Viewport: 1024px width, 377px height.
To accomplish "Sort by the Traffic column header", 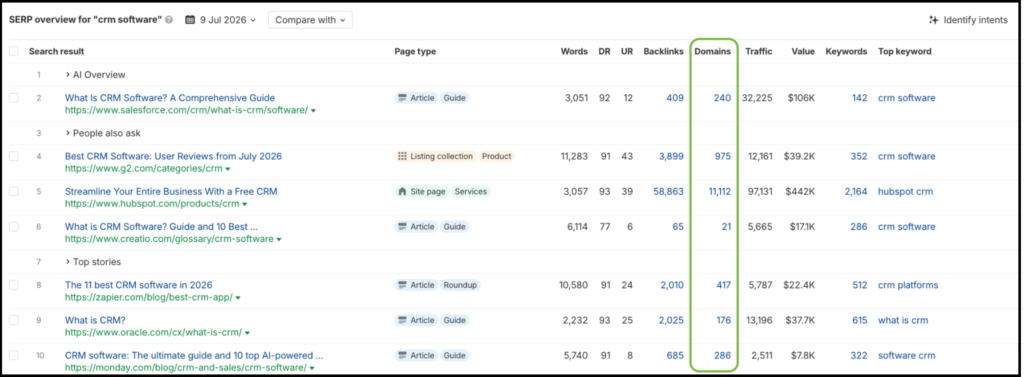I will click(x=759, y=51).
